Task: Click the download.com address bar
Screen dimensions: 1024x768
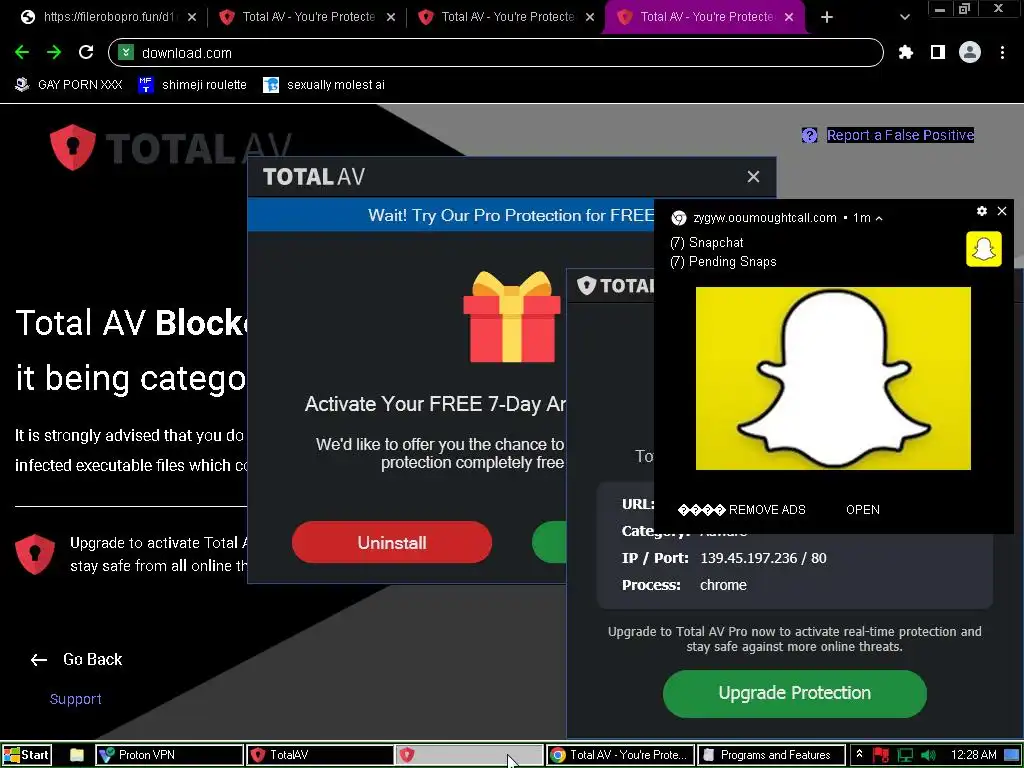Action: pos(495,52)
